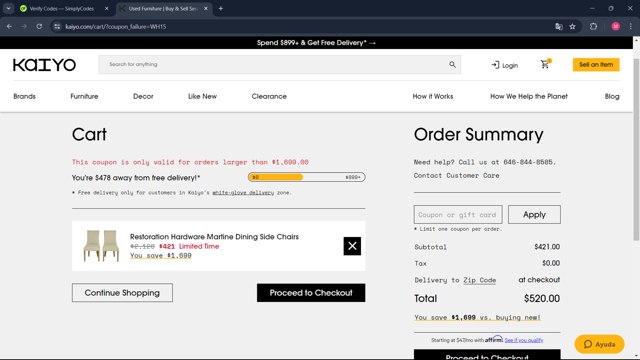Screen dimensions: 640x360
Task: Open site information icon in address bar
Action: pos(57,27)
